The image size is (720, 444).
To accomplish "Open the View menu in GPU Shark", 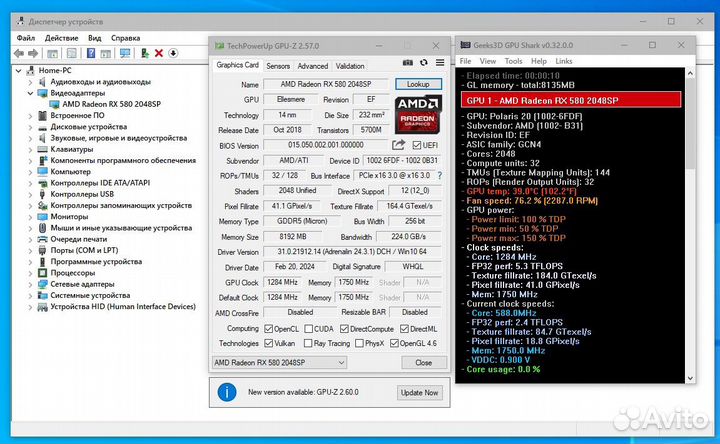I will 488,61.
